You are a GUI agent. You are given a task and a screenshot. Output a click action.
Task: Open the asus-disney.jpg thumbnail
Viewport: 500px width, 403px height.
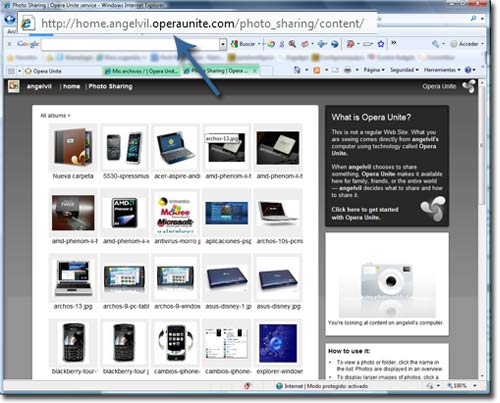(278, 278)
